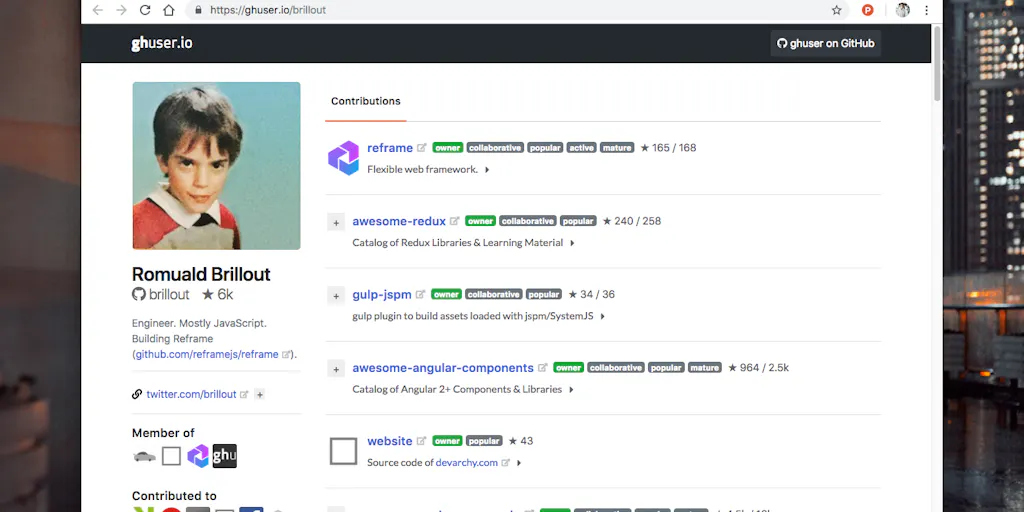
Task: Open the Chrome profile avatar
Action: click(x=903, y=10)
